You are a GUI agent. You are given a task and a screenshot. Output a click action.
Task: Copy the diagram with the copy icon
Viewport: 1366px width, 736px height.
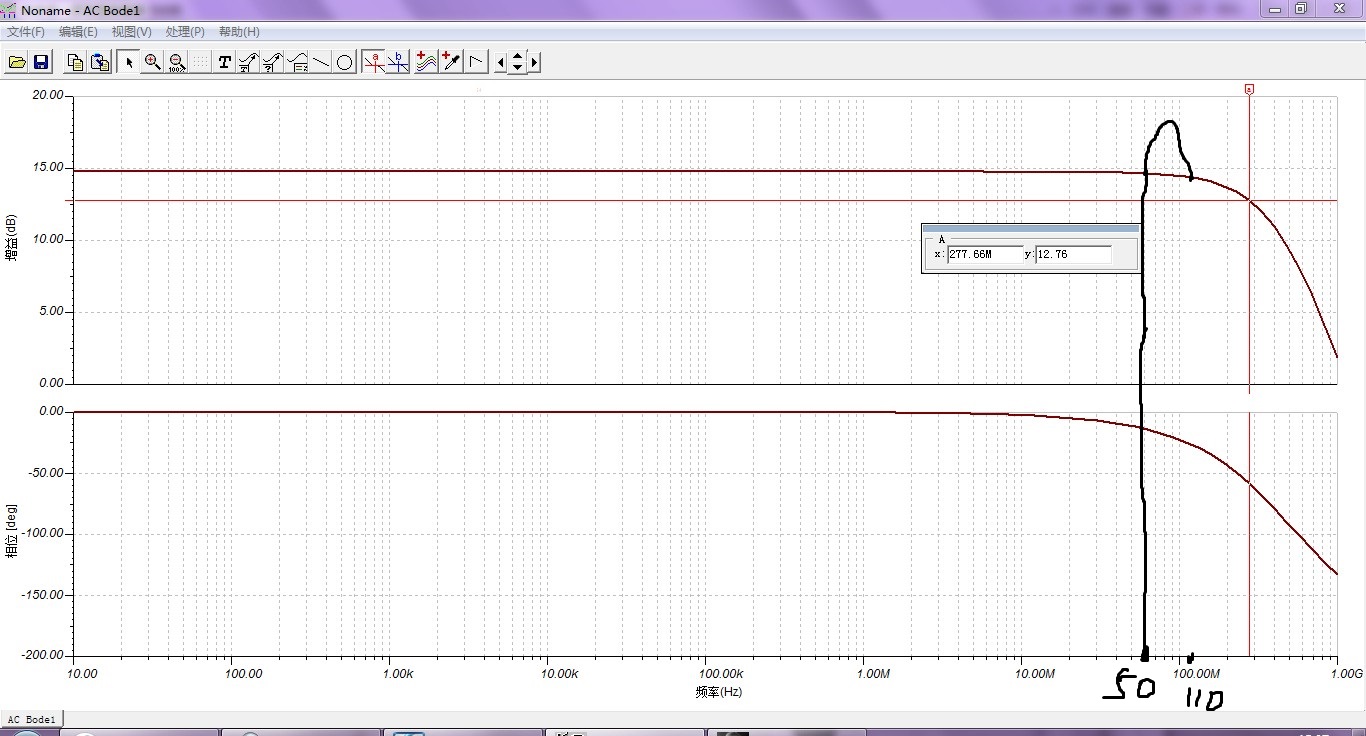point(75,62)
